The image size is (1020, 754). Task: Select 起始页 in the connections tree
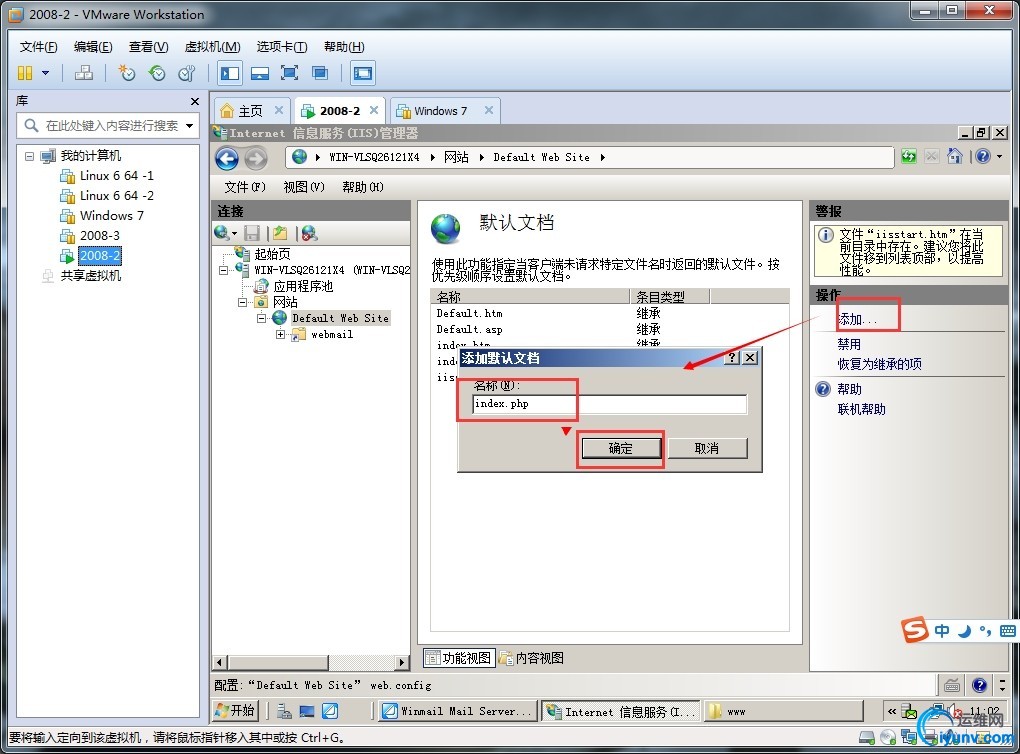272,254
